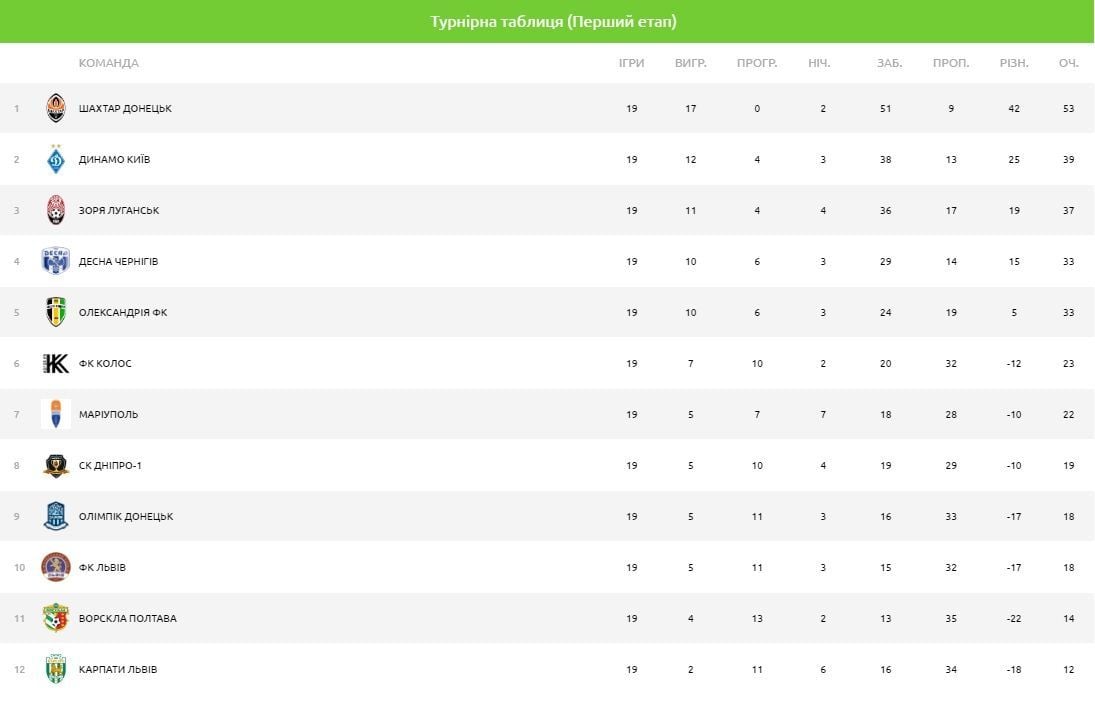Image resolution: width=1095 pixels, height=707 pixels.
Task: Click the SK Dnipro-1 crest
Action: click(x=56, y=465)
